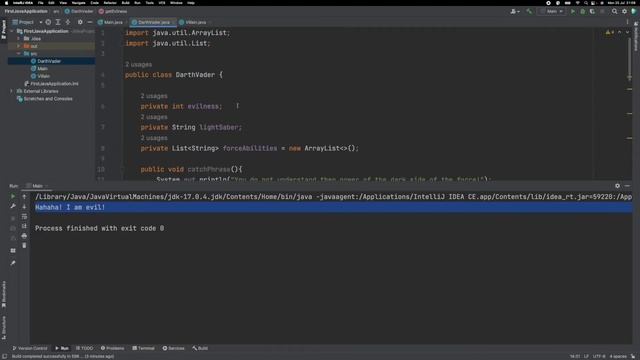
Task: Open the user account icon menu
Action: pyautogui.click(x=514, y=11)
